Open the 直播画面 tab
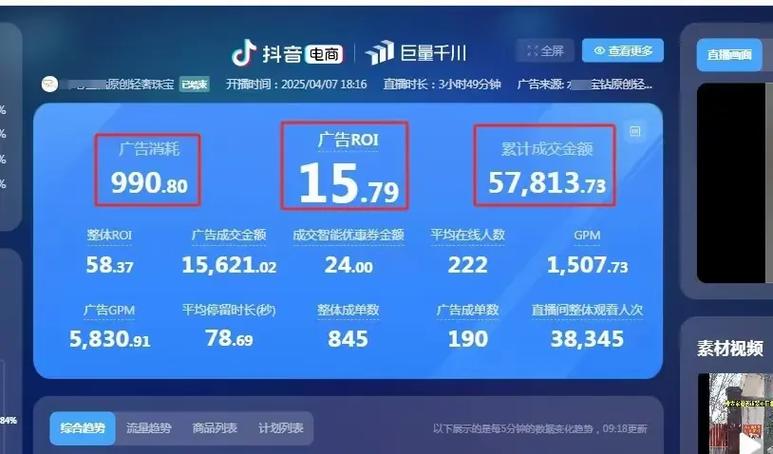773x454 pixels. (728, 55)
